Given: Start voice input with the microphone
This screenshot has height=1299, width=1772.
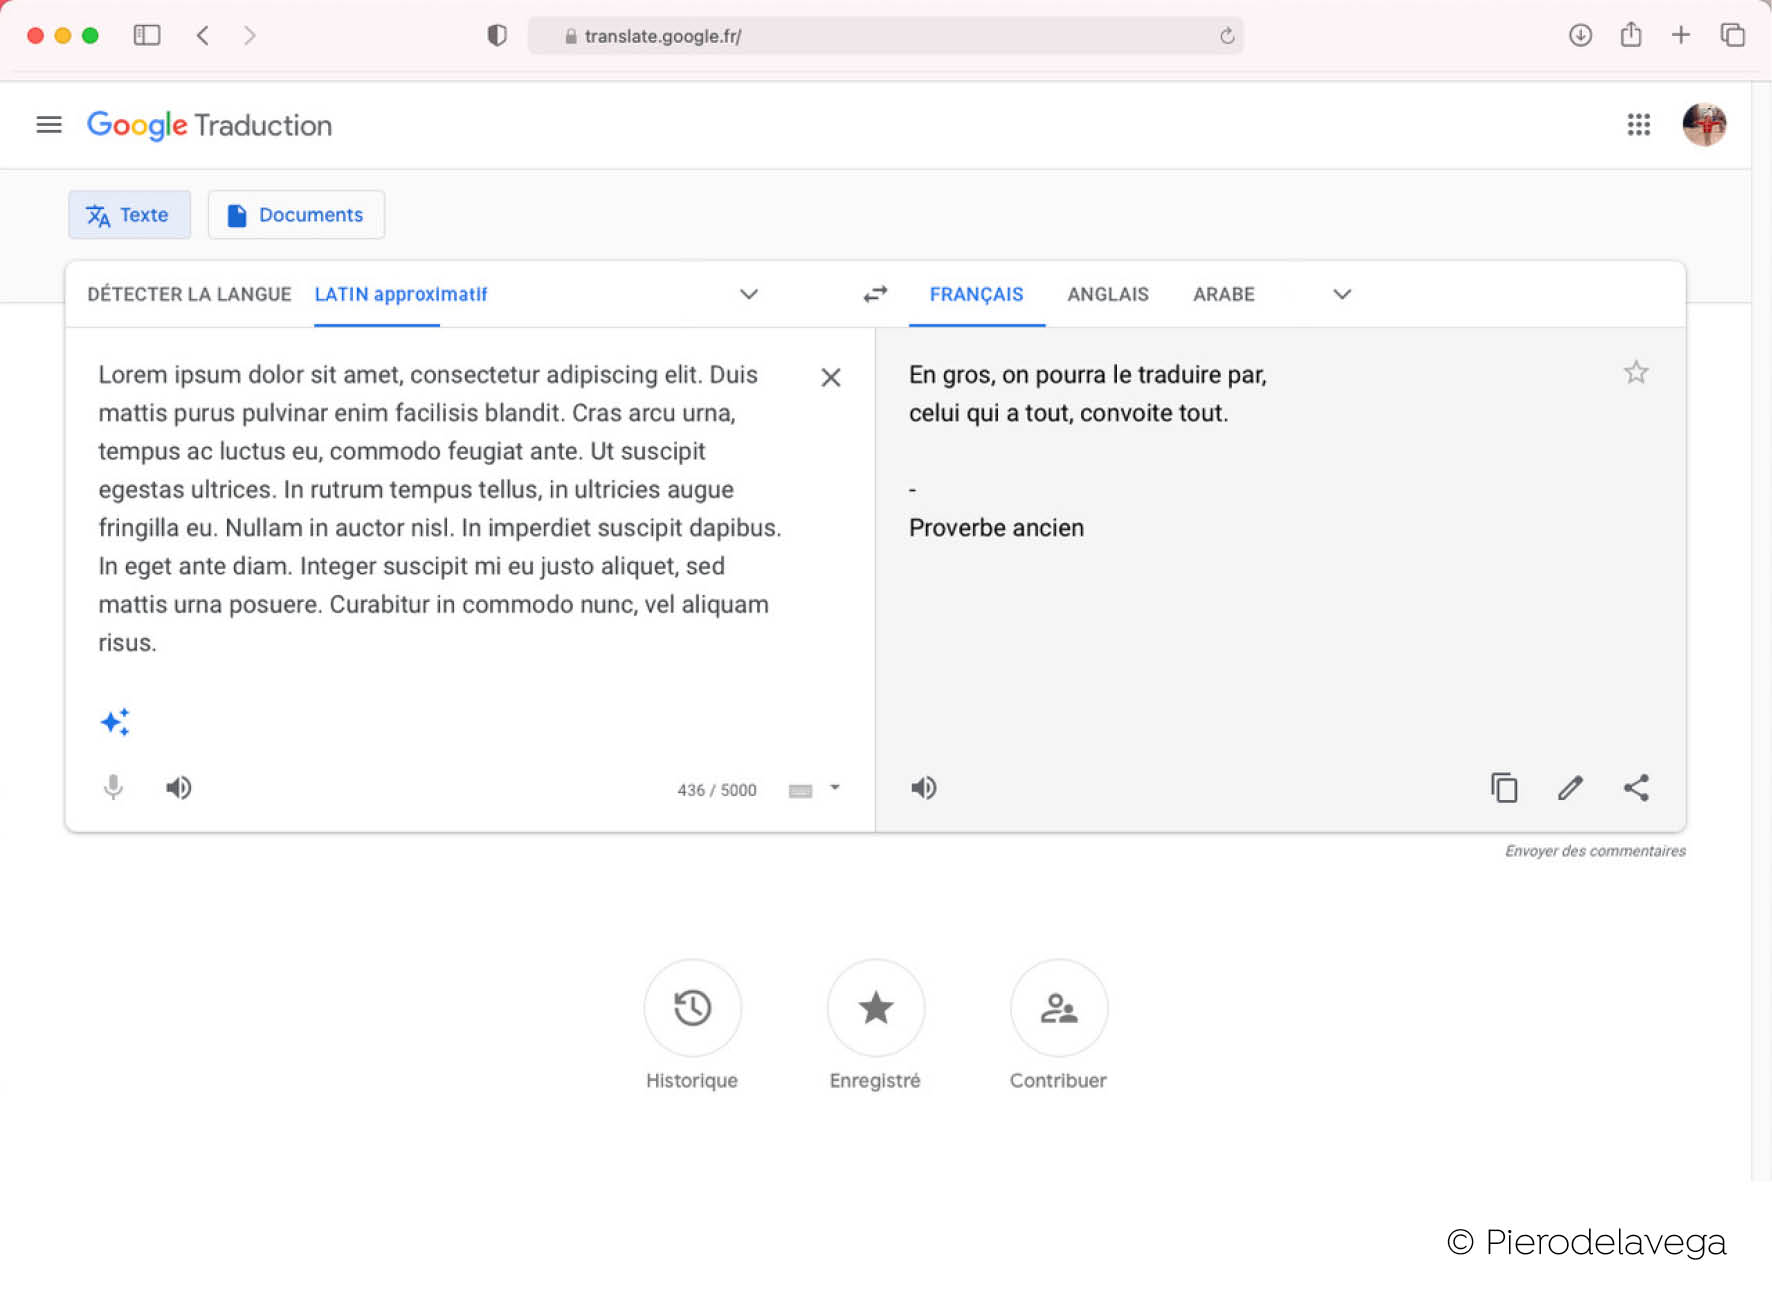Looking at the screenshot, I should pos(113,788).
